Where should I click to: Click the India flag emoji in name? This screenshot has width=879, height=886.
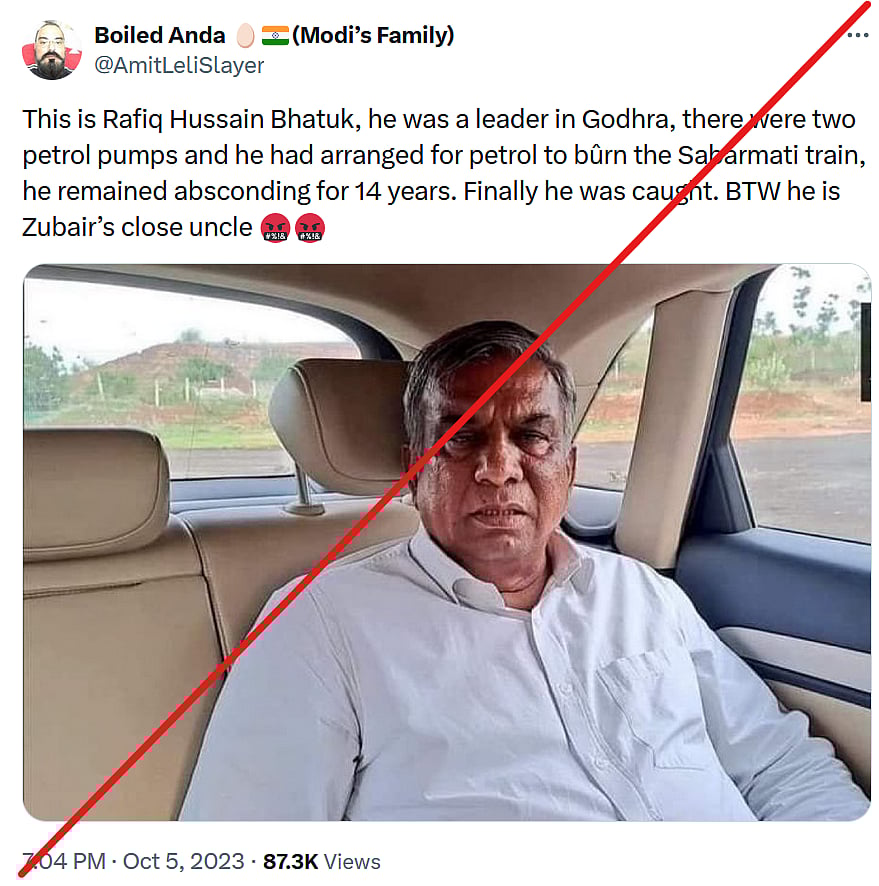coord(274,36)
